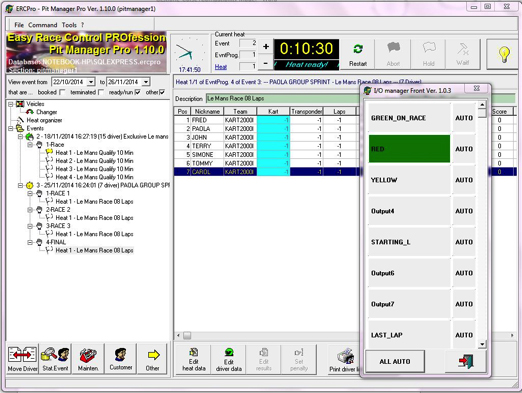This screenshot has width=522, height=393.
Task: Select event 3 PAOLA GROUP node
Action: 103,185
